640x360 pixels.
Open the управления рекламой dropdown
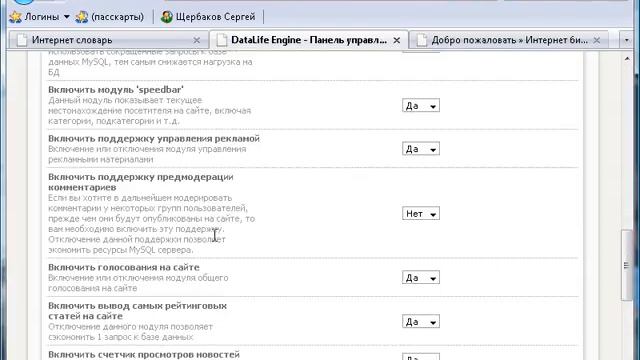point(421,149)
